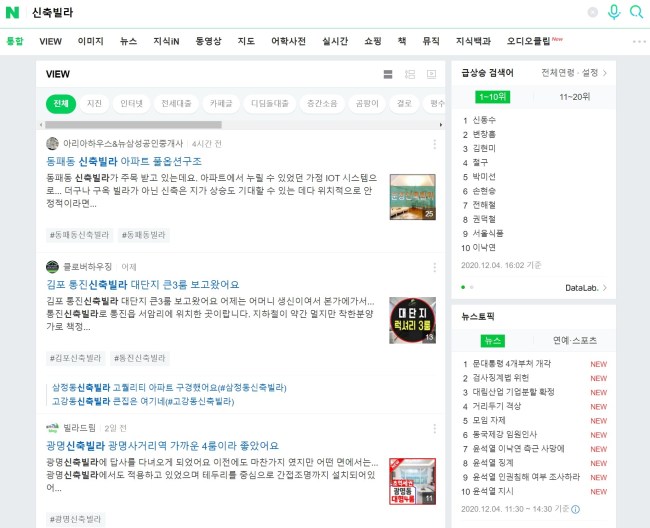
Task: Click left arrow of filter scrollbar
Action: 41,125
